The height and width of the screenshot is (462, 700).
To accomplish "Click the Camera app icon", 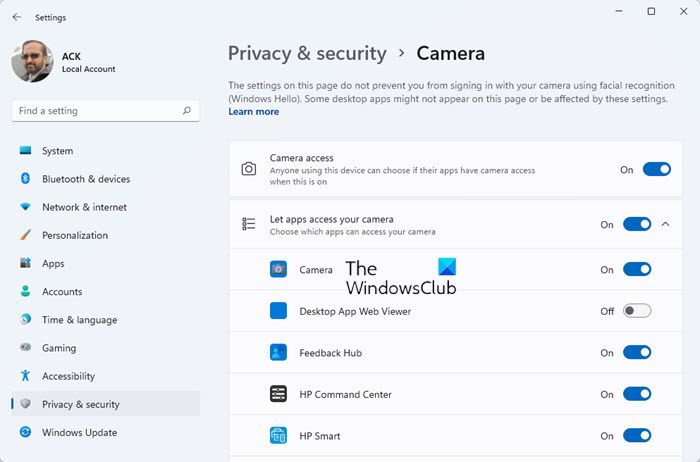I will click(x=278, y=270).
